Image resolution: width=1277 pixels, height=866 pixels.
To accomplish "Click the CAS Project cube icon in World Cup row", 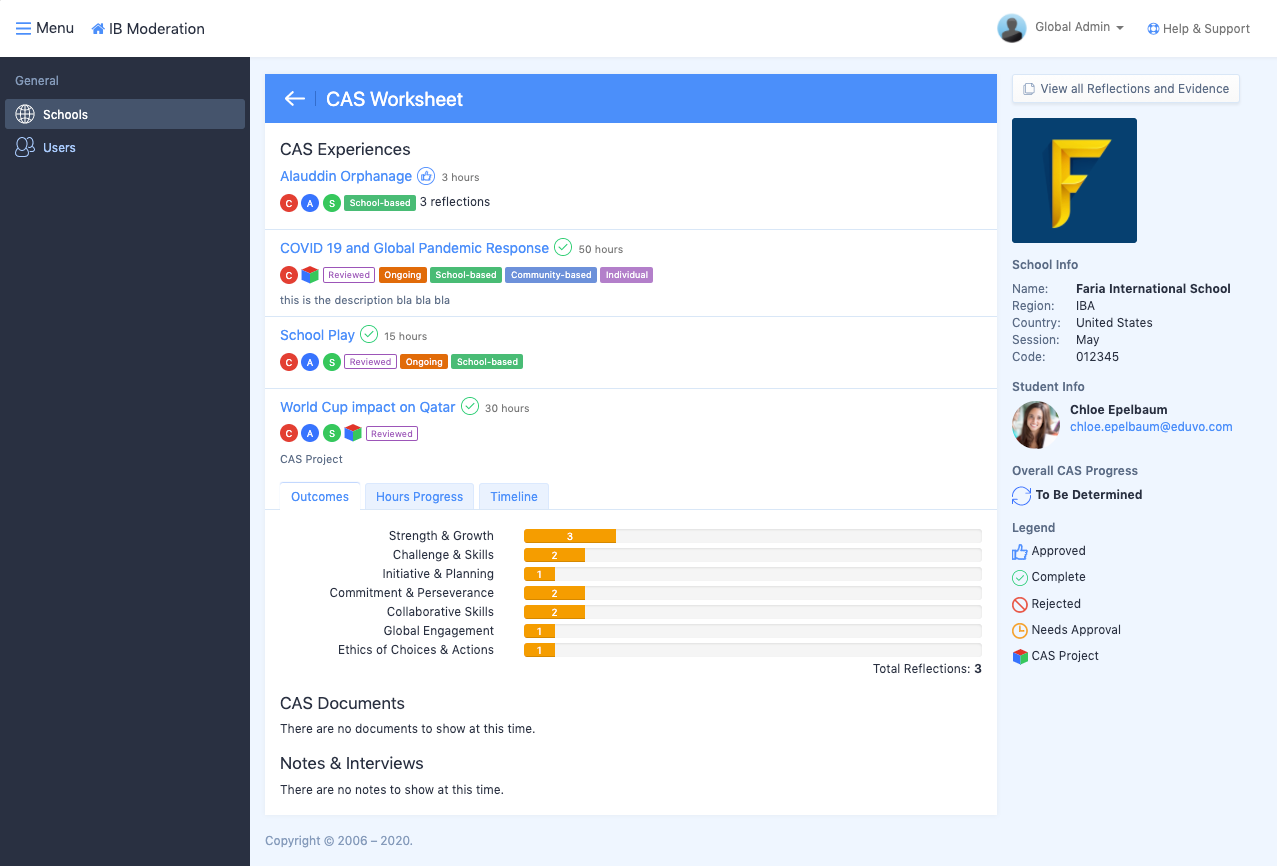I will [353, 433].
